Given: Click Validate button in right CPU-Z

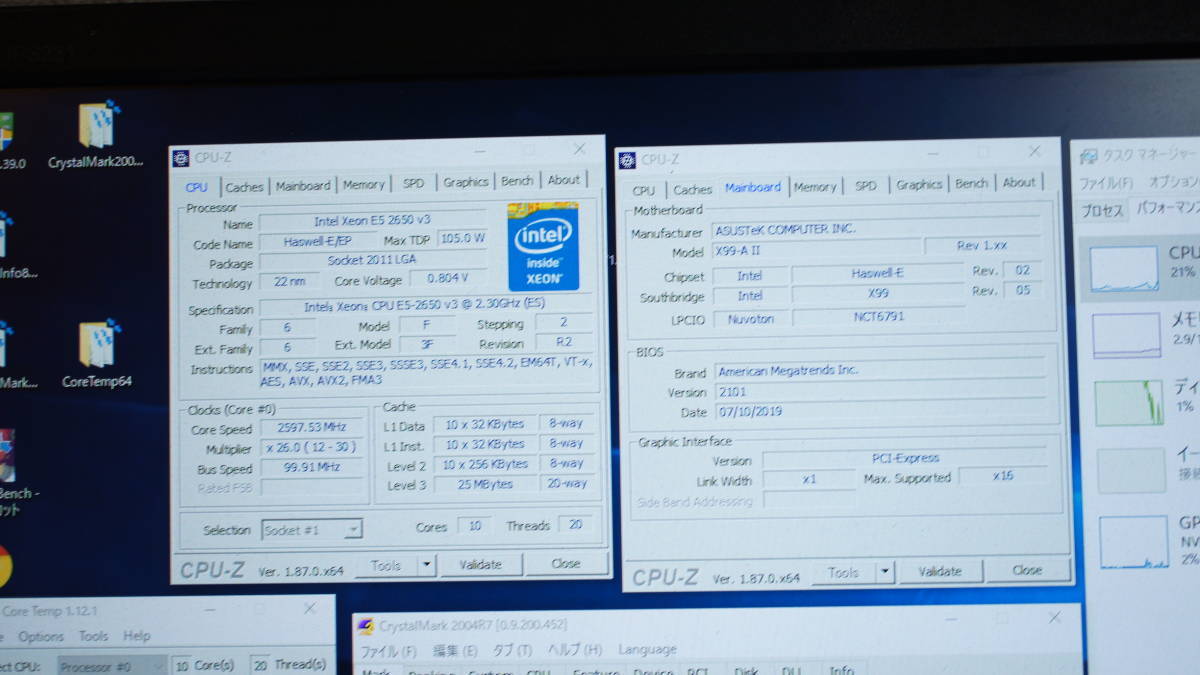Looking at the screenshot, I should click(939, 571).
